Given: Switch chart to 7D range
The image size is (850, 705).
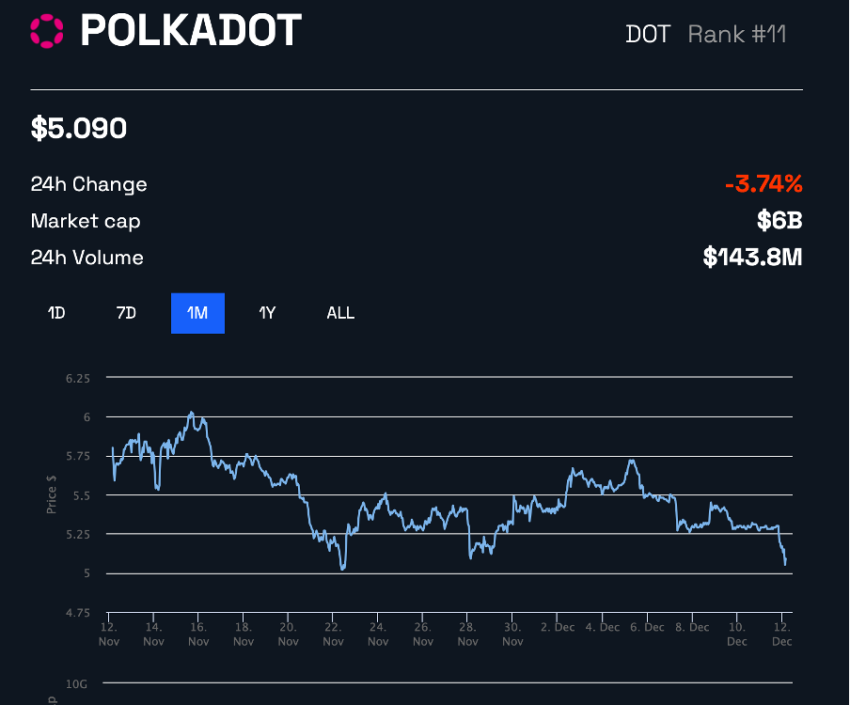Looking at the screenshot, I should 126,313.
